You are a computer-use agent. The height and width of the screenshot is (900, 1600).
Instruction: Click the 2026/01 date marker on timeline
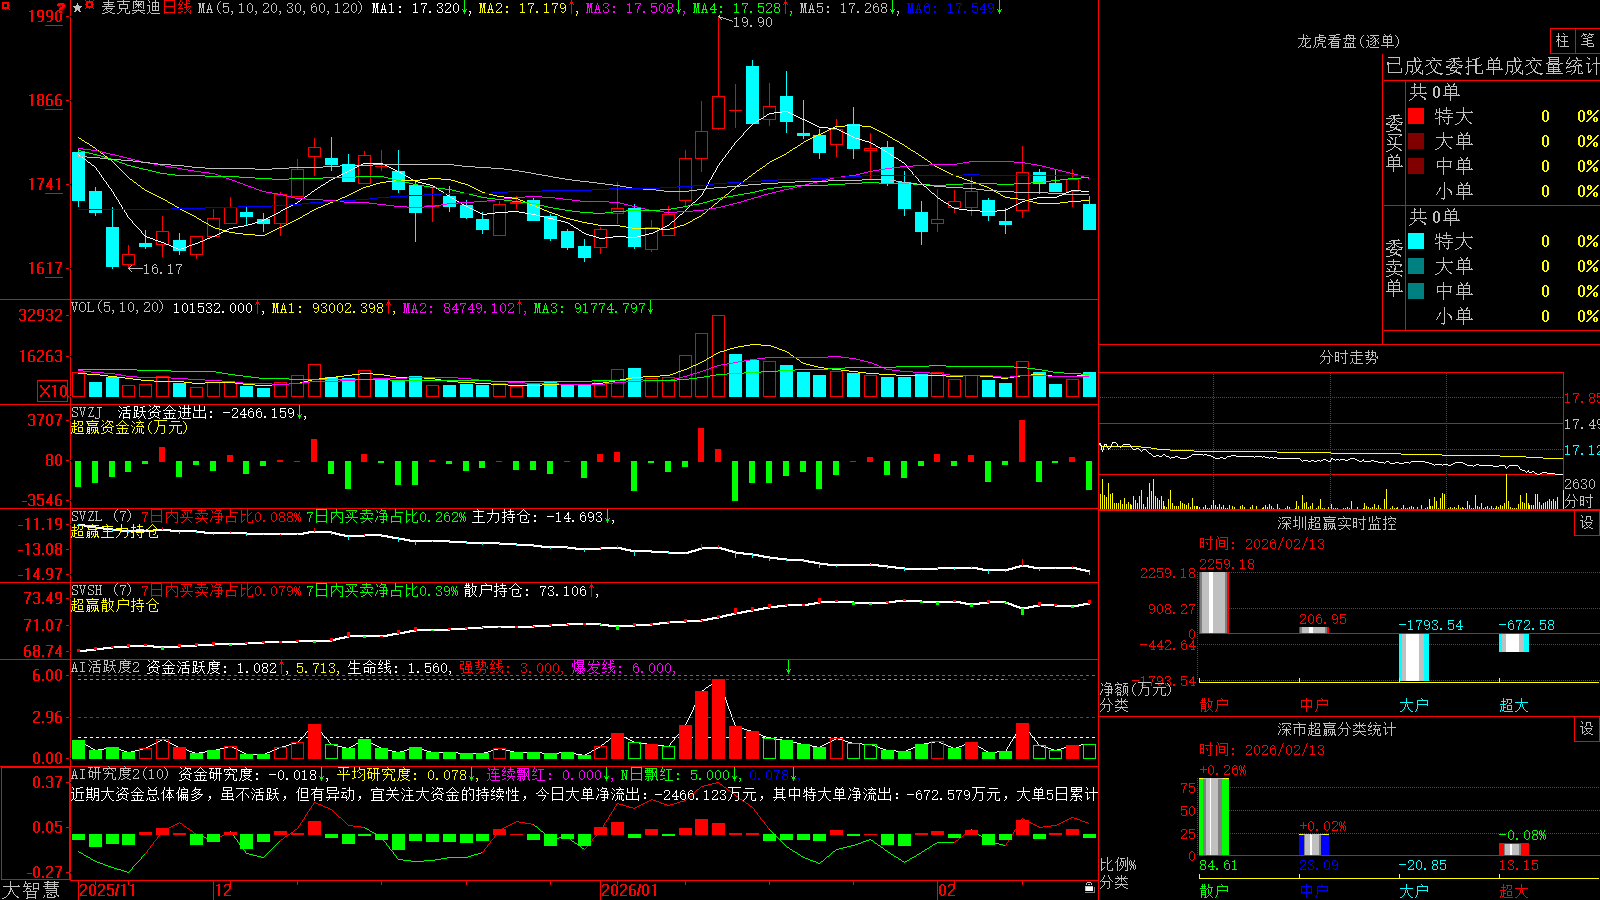(629, 890)
